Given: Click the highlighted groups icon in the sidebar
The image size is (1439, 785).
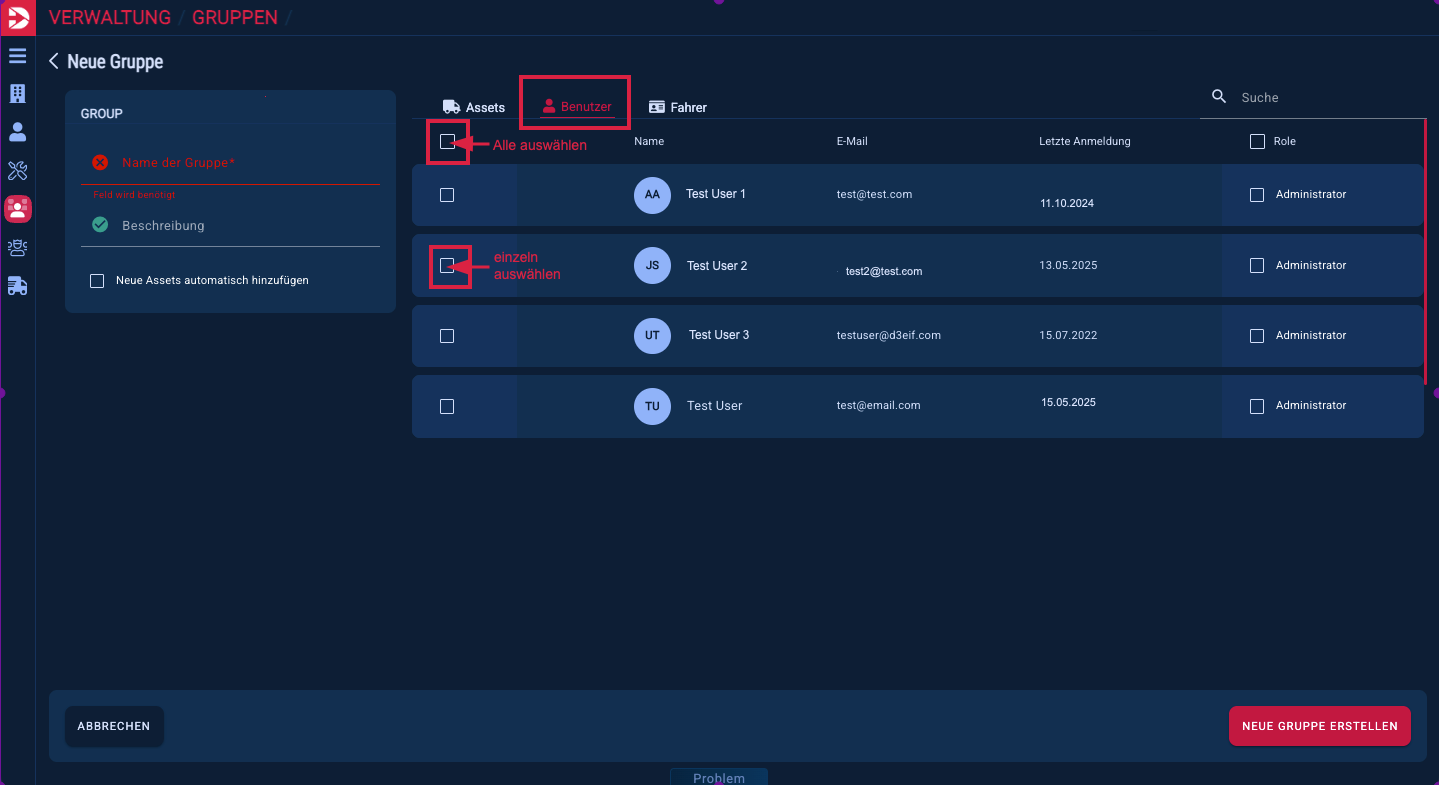Looking at the screenshot, I should pos(17,209).
